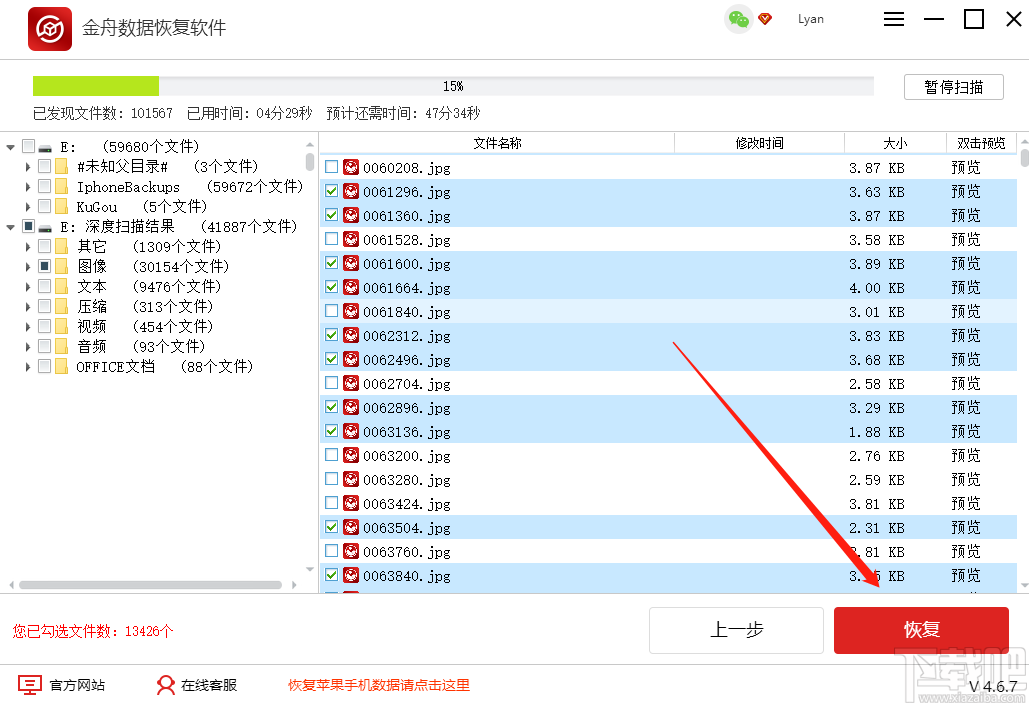Expand the 图像 folder node
Screen dimensions: 1029x703
click(28, 266)
